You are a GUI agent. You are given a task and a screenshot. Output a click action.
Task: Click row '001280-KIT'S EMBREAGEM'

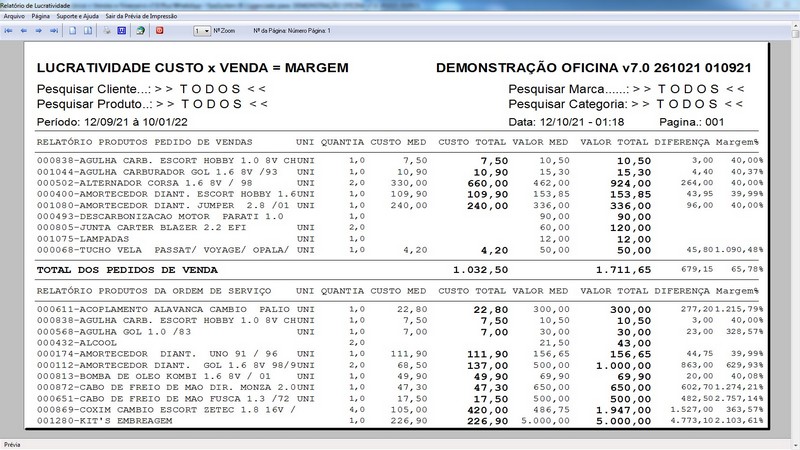tap(400, 421)
